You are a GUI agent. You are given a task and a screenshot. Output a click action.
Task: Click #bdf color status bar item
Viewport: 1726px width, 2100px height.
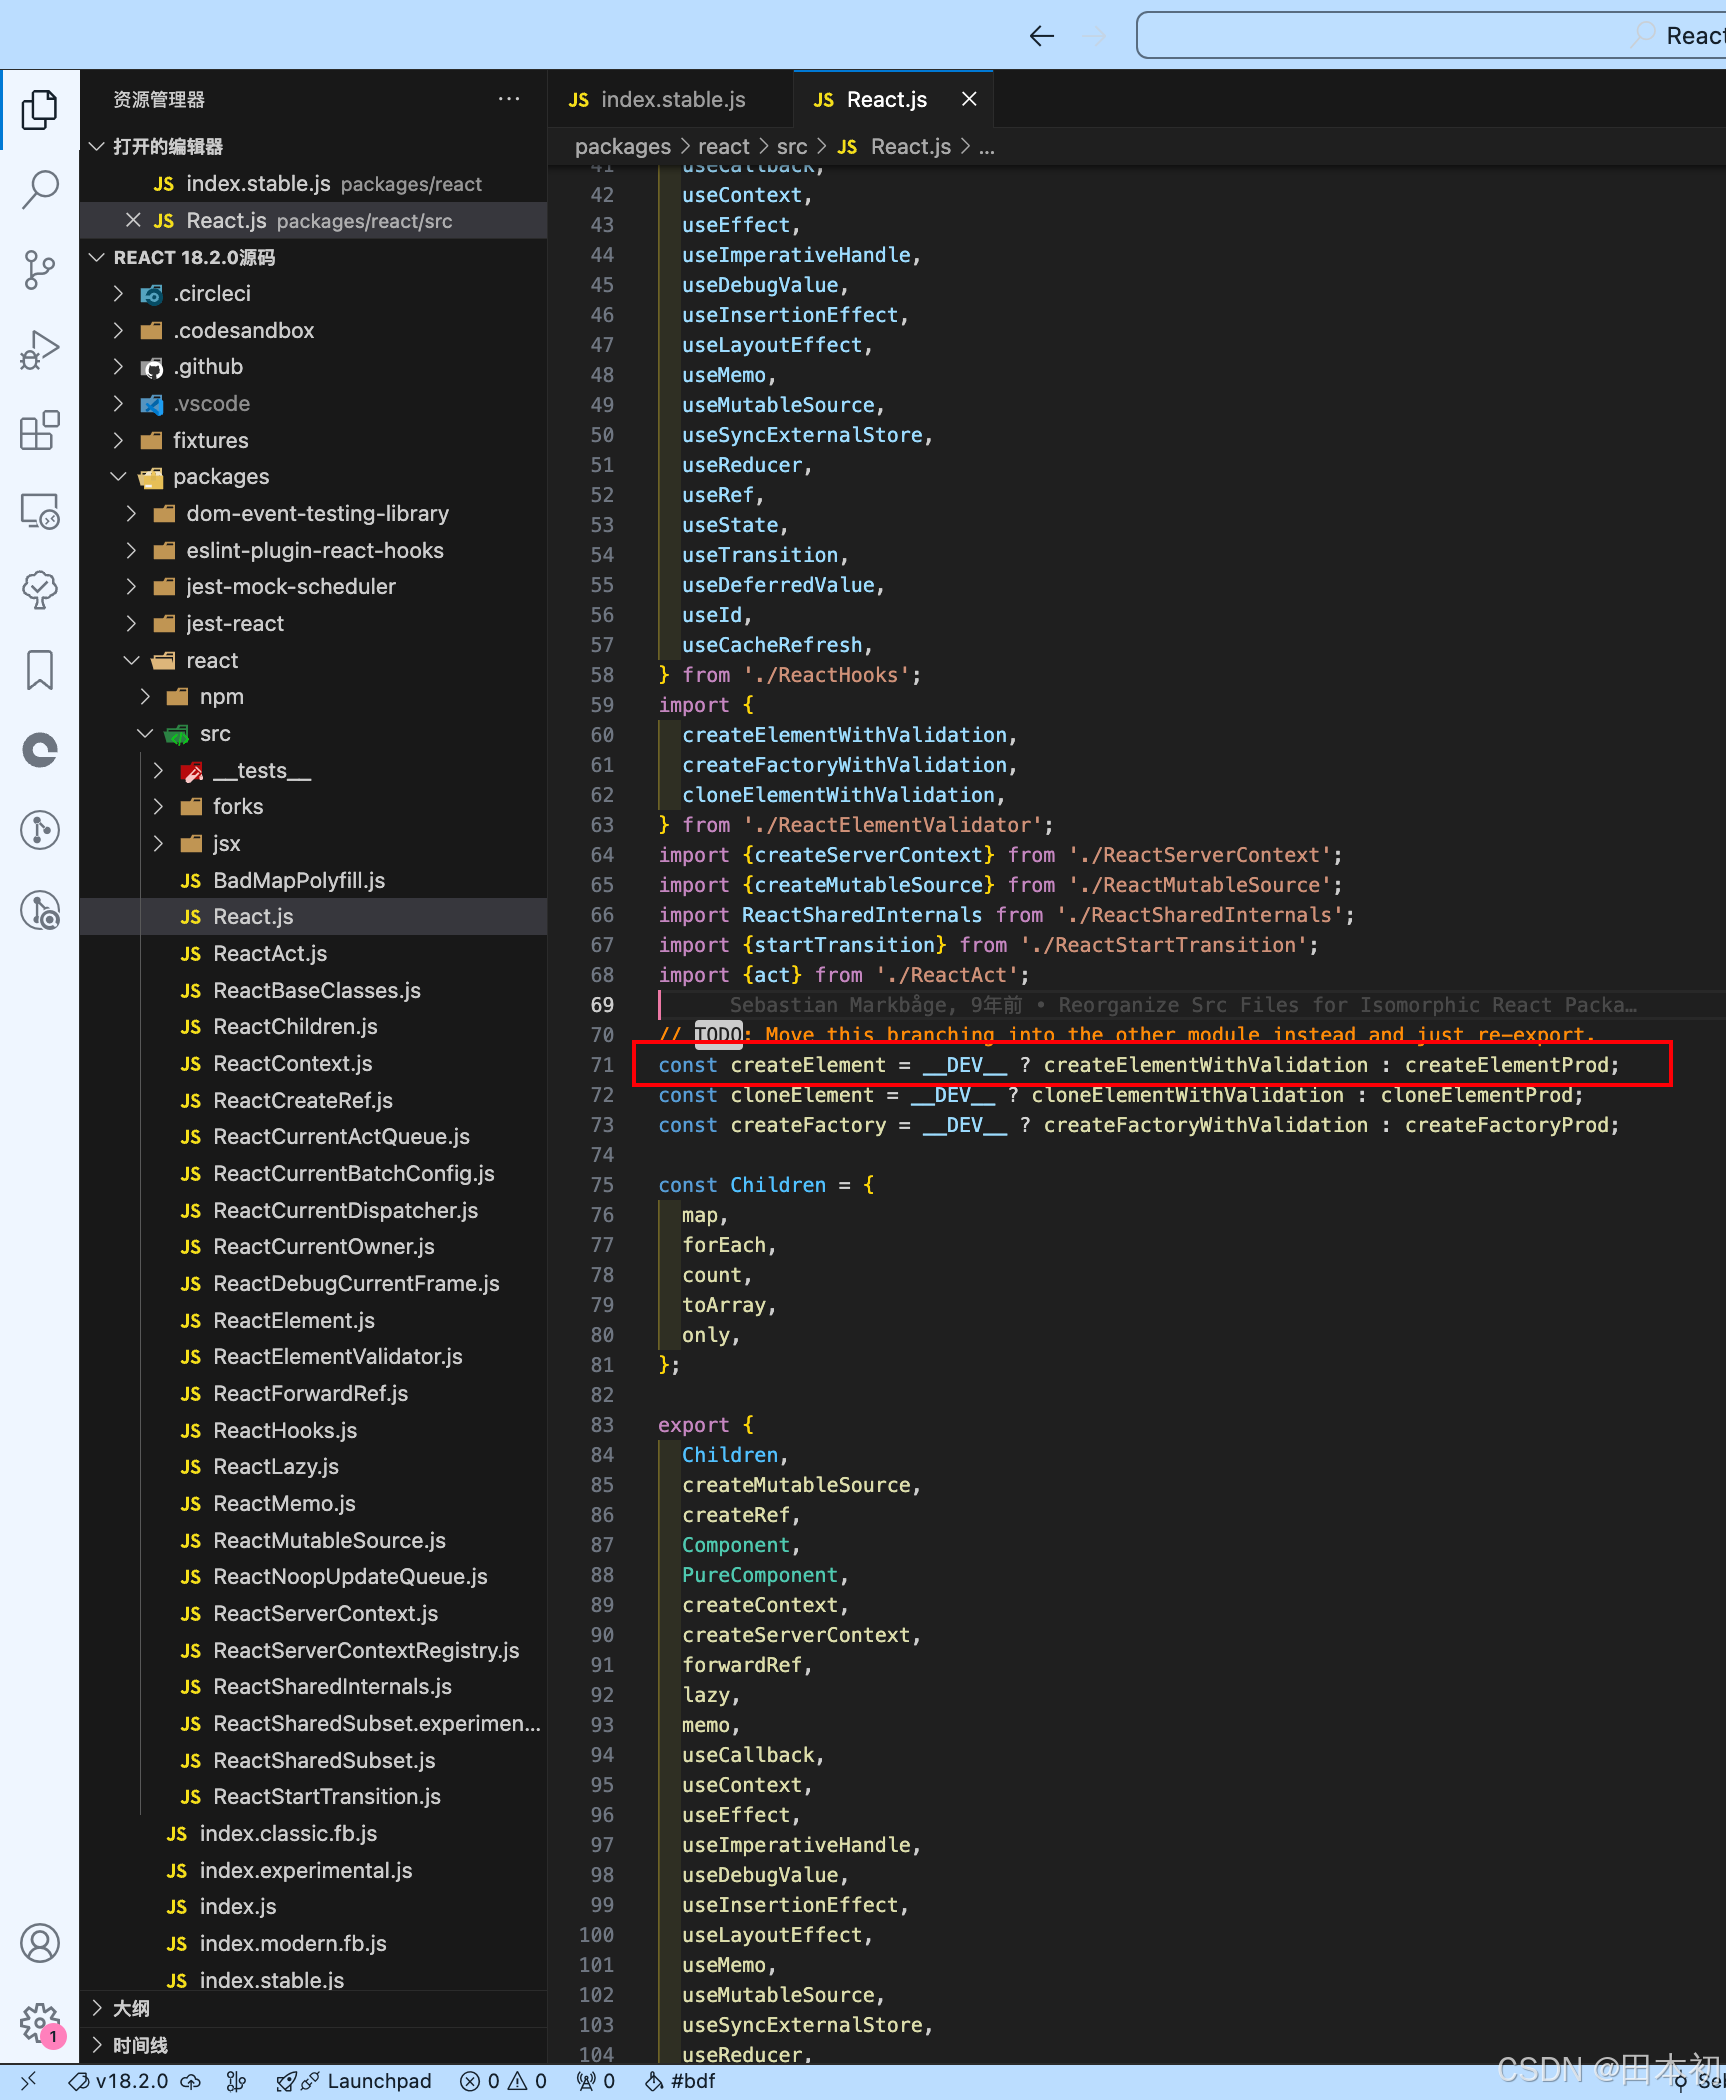pos(680,2081)
